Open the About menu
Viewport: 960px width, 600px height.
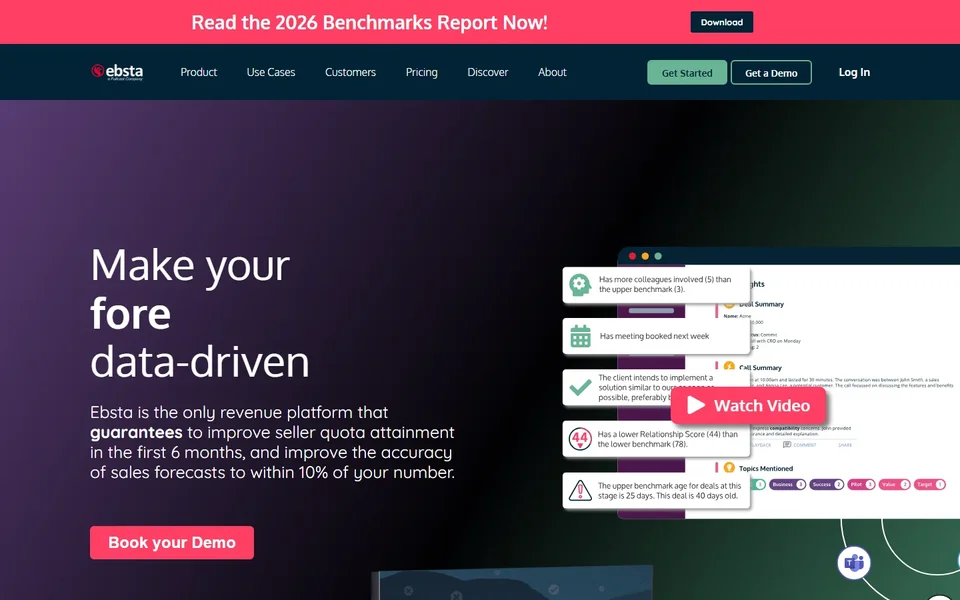point(552,72)
